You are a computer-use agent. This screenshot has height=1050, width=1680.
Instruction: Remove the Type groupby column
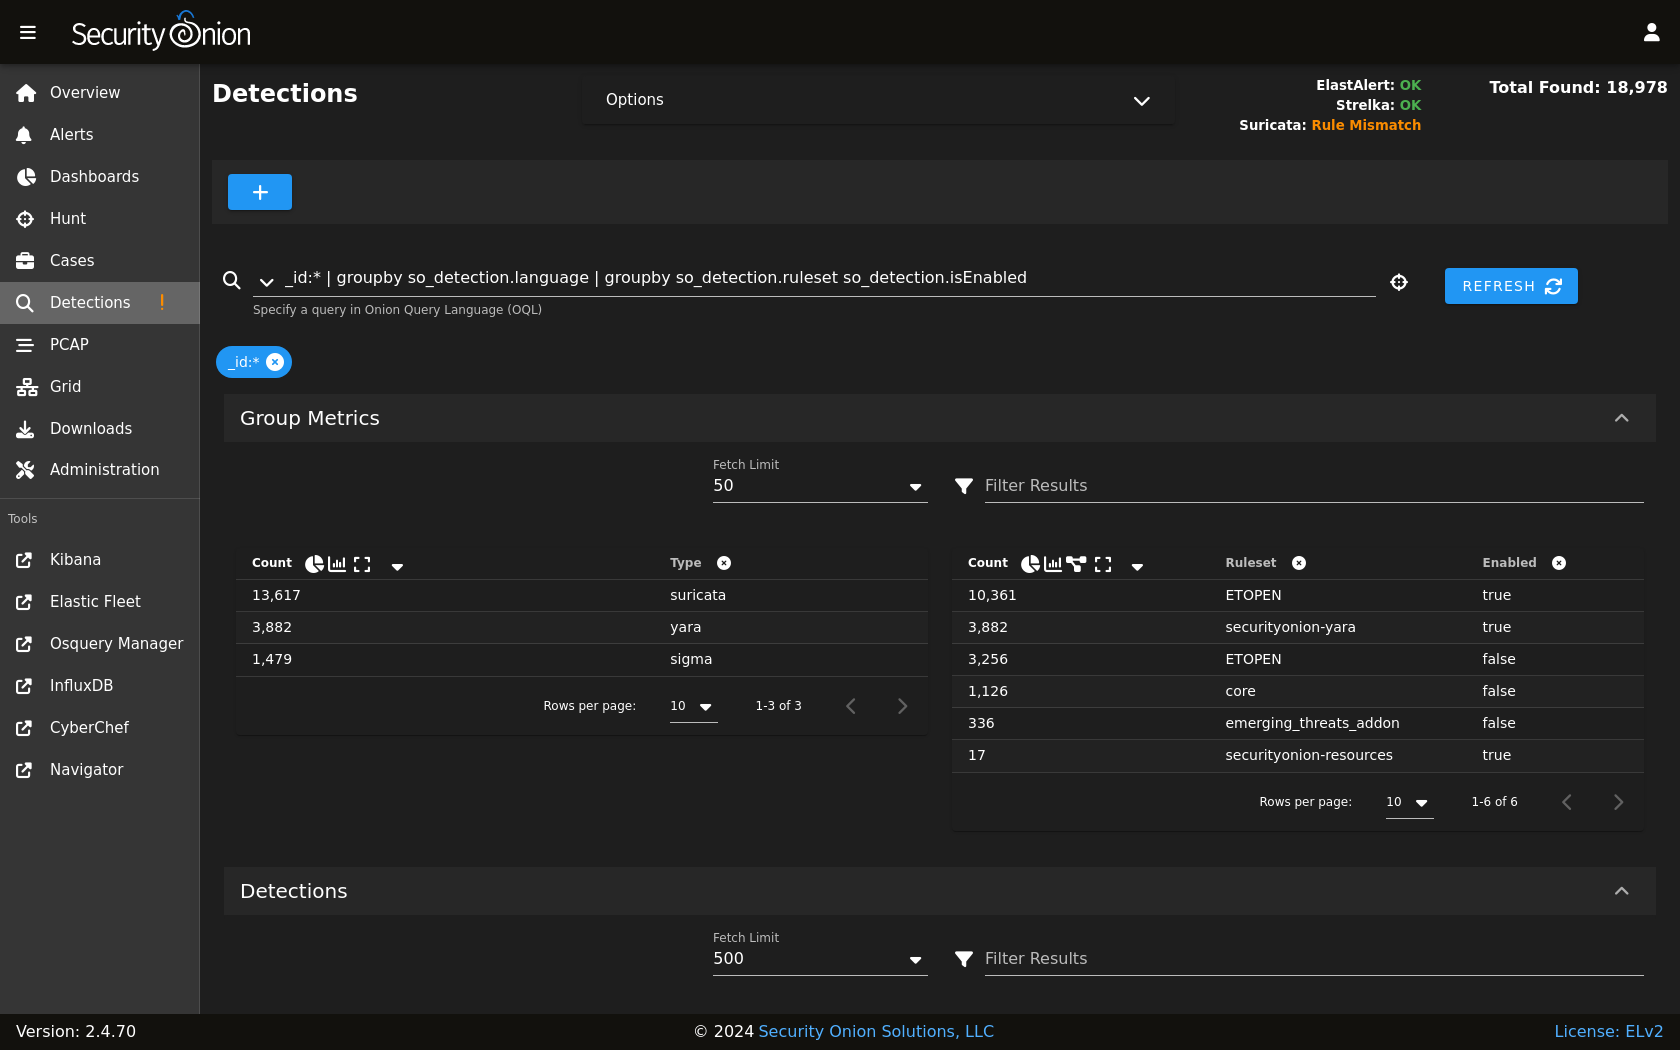[x=724, y=563]
